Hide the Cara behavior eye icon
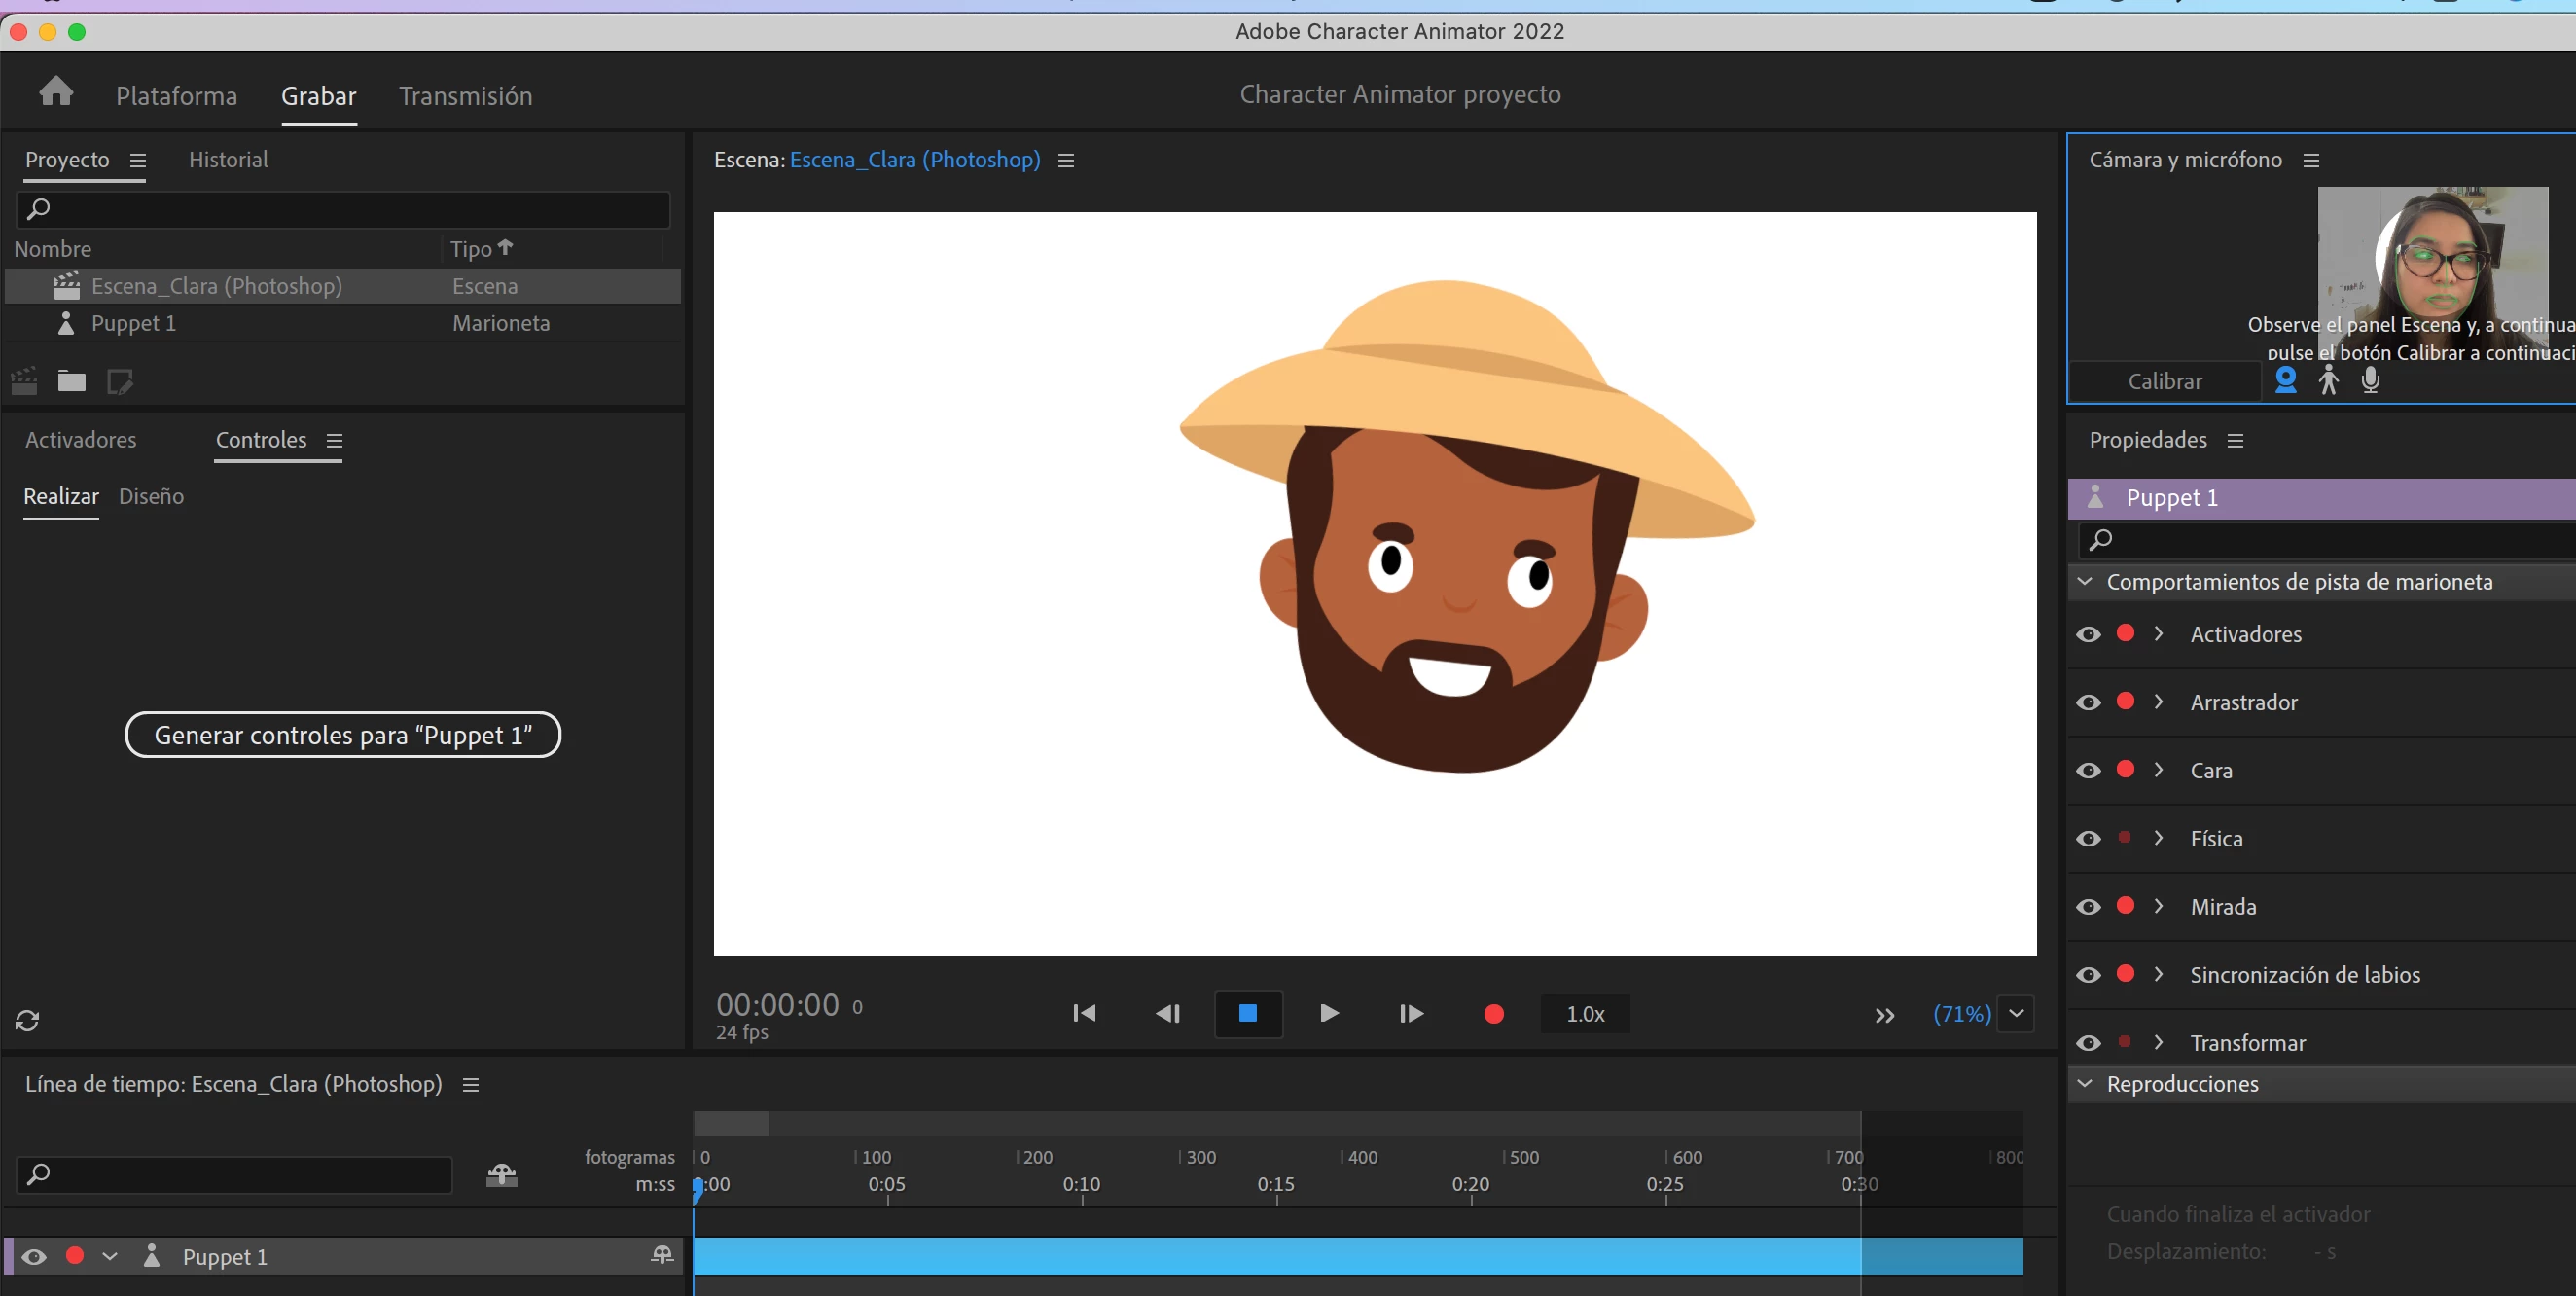Screen dimensions: 2576x1296 [2088, 771]
